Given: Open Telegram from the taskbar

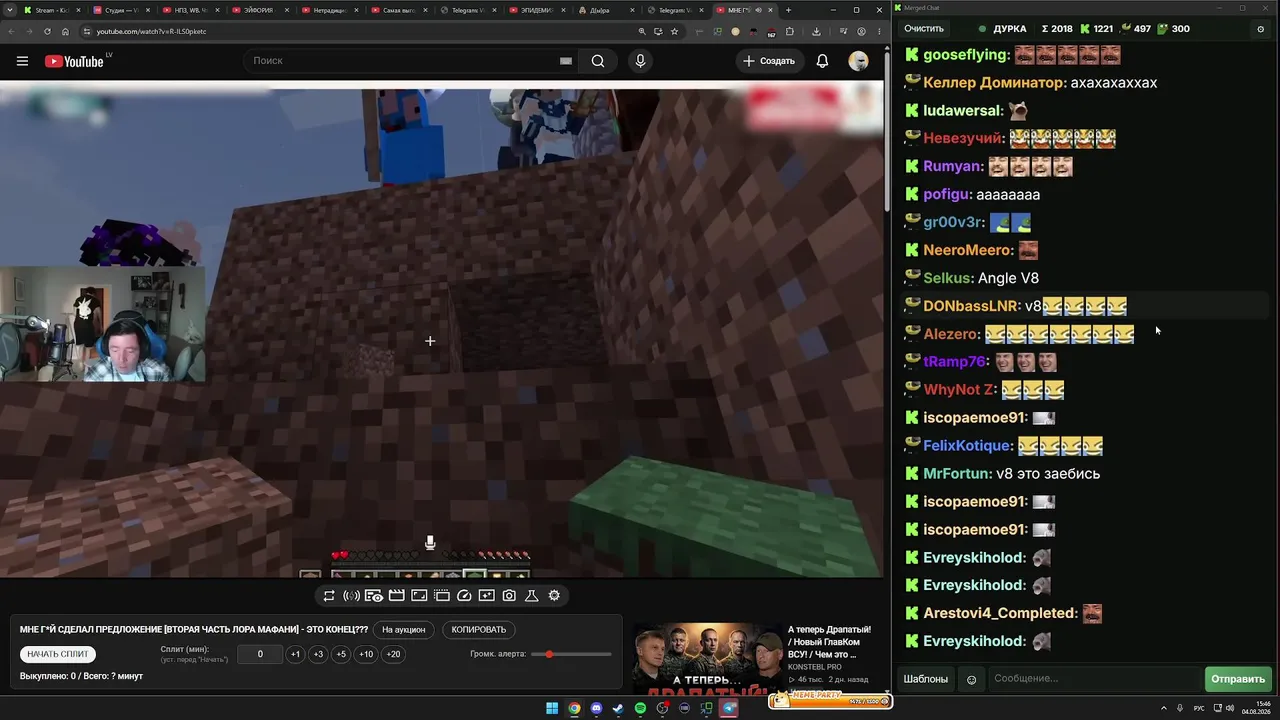Looking at the screenshot, I should click(729, 708).
